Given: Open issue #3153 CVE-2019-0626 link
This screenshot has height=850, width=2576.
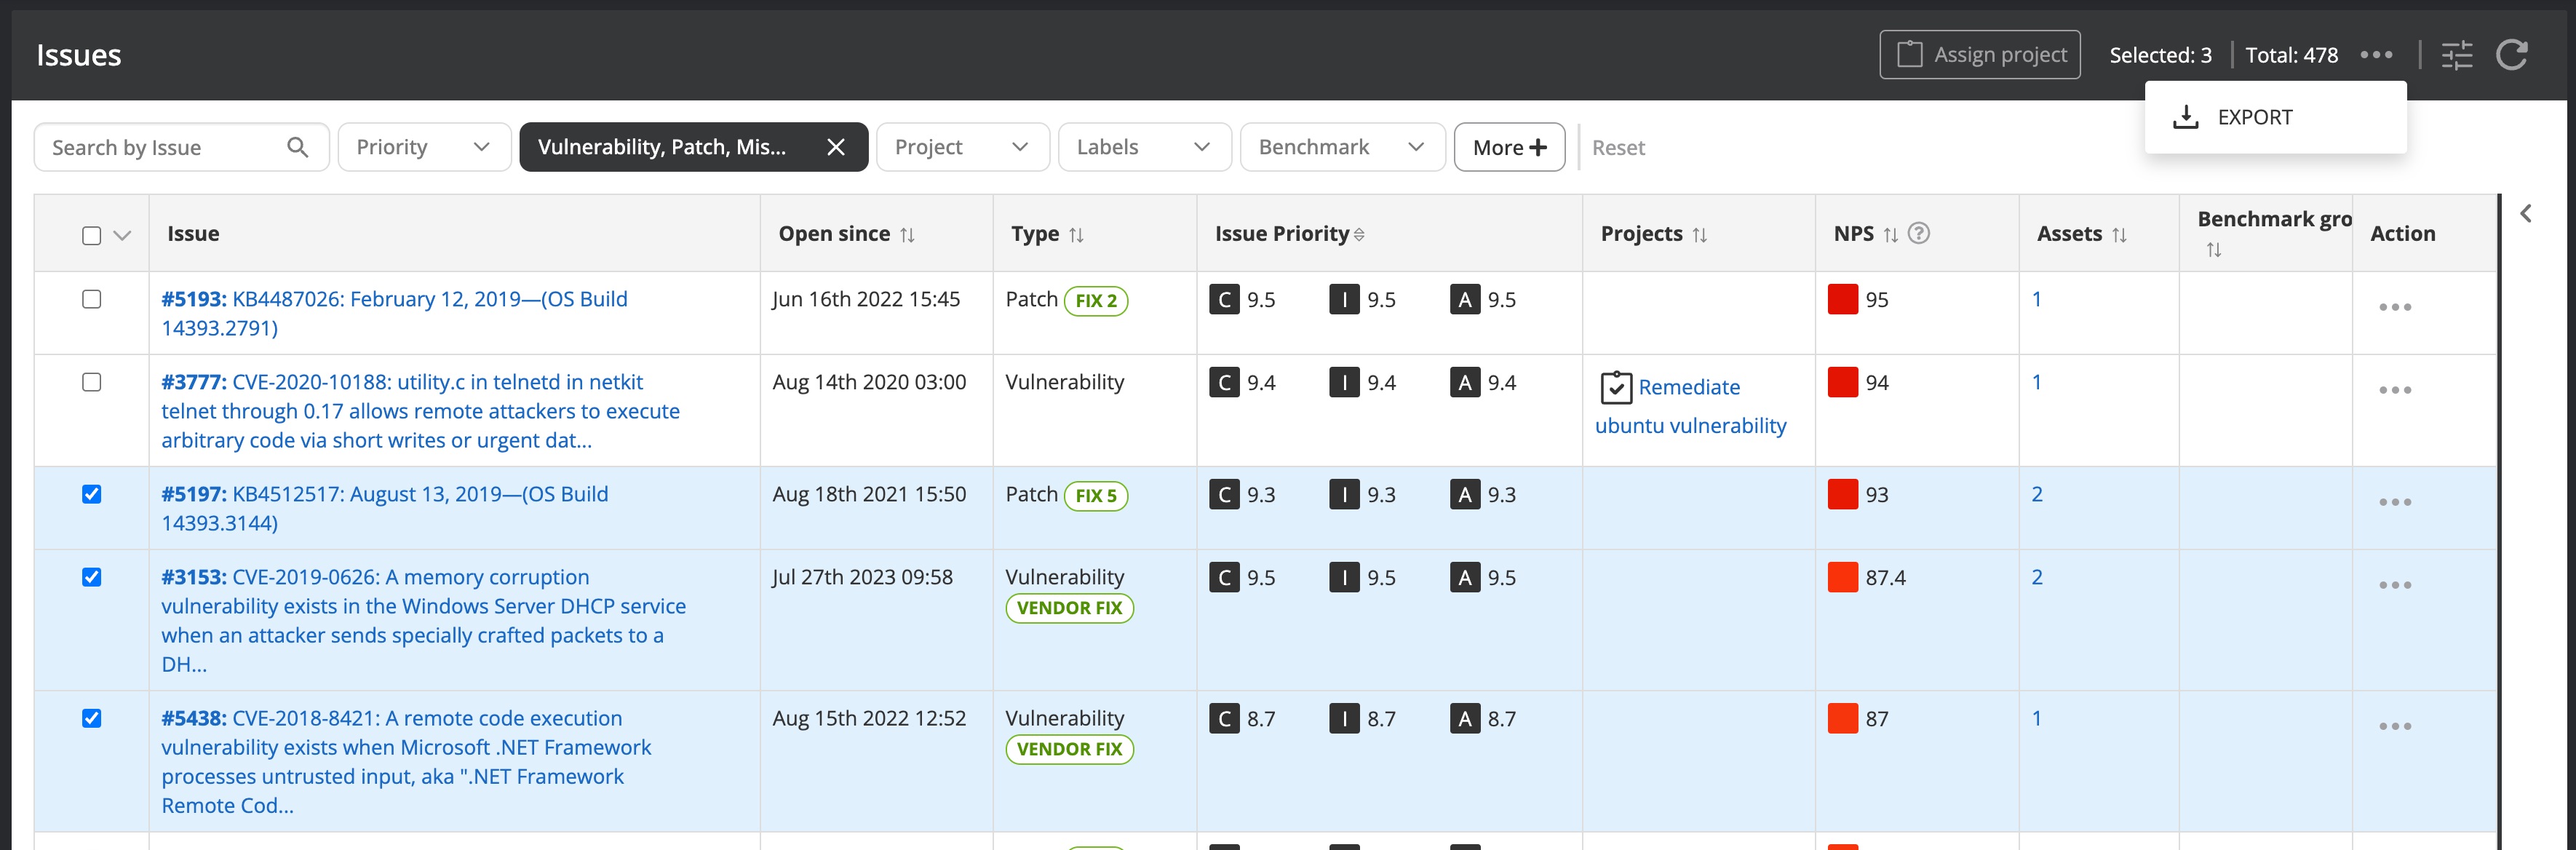Looking at the screenshot, I should click(x=410, y=577).
